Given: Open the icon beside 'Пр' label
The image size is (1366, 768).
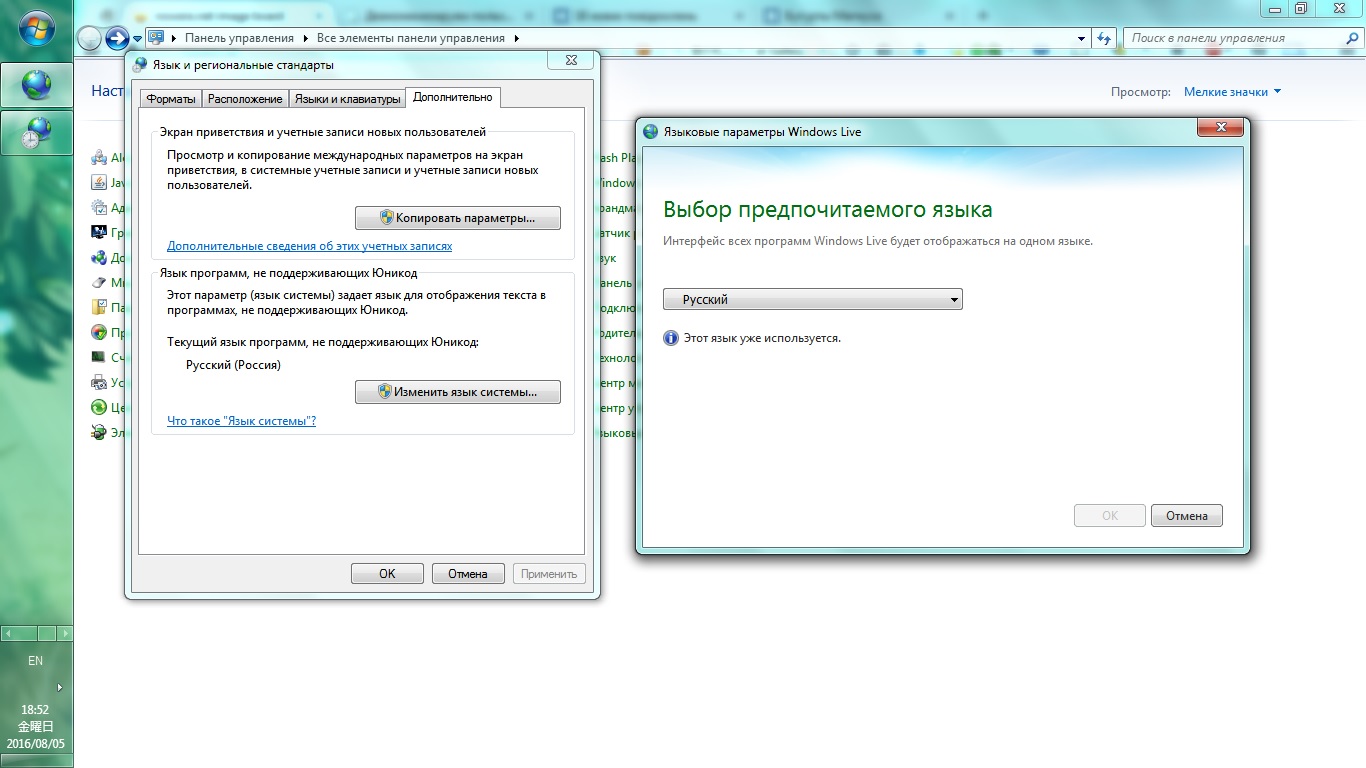Looking at the screenshot, I should (x=99, y=333).
